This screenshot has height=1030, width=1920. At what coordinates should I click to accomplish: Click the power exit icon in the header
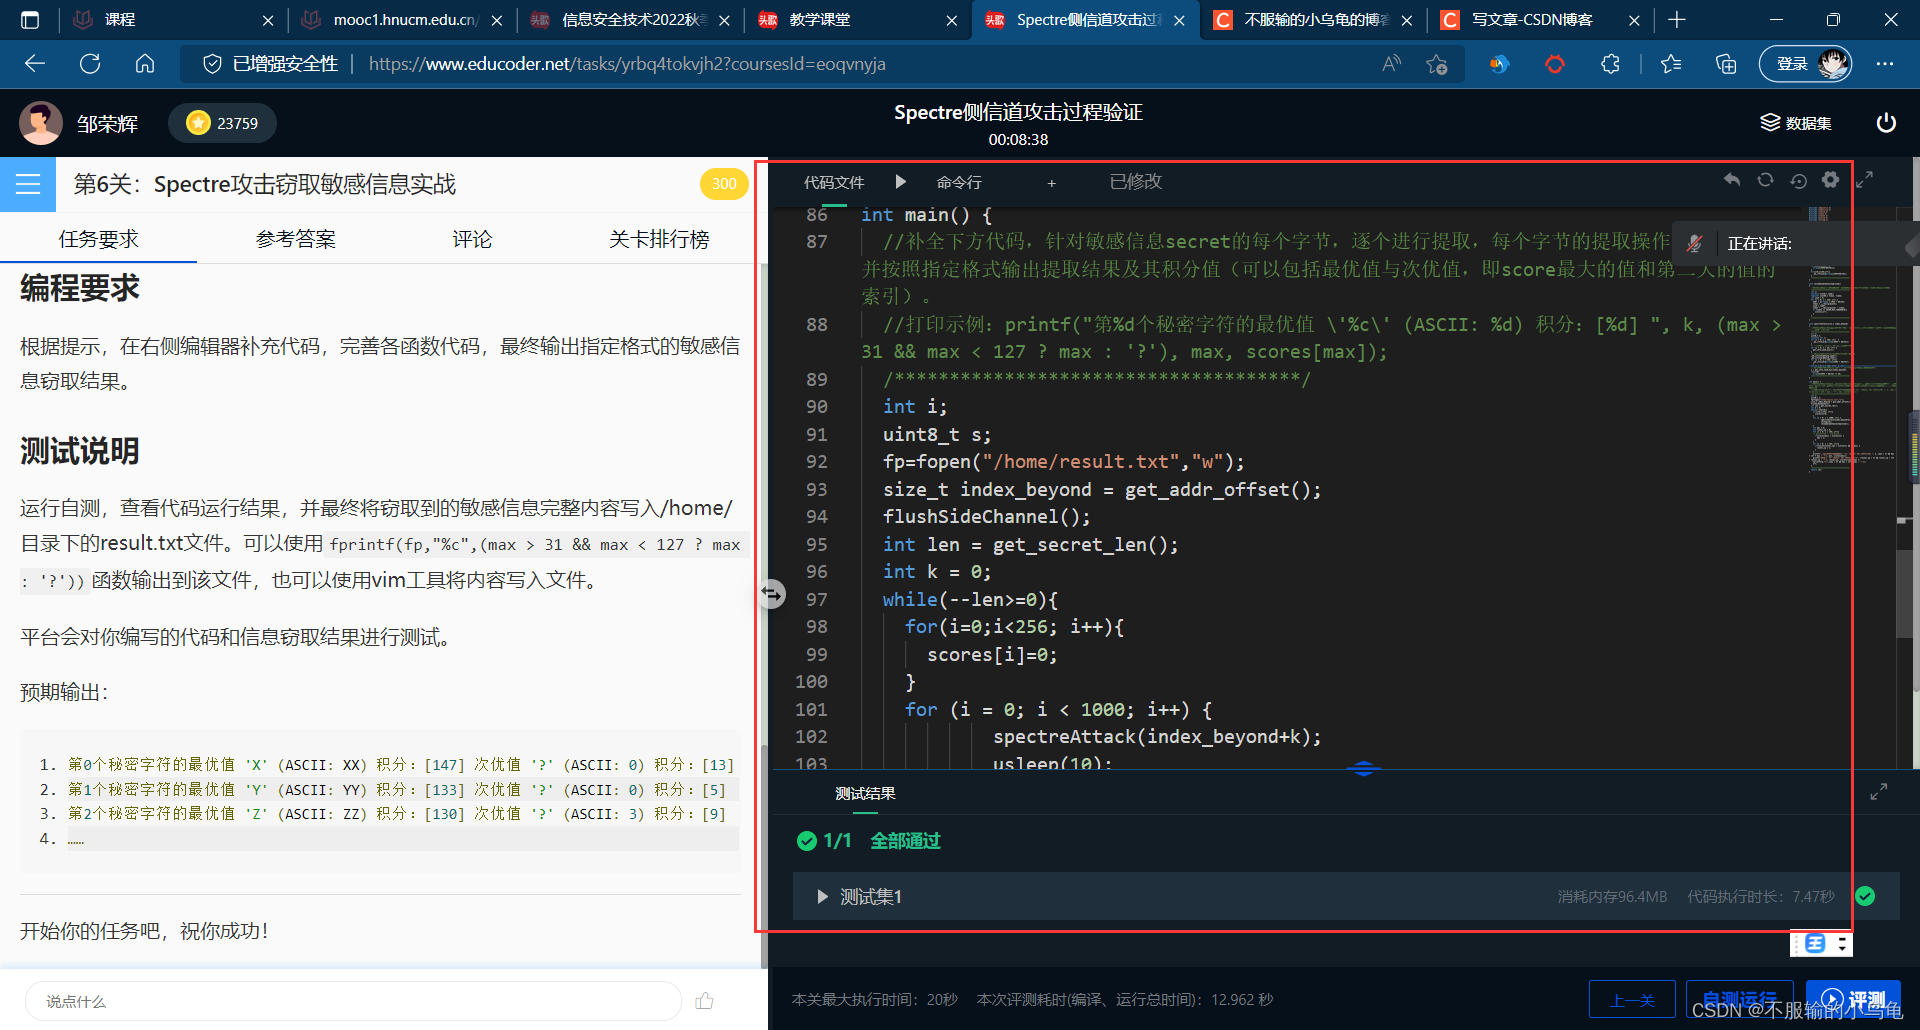(x=1886, y=123)
